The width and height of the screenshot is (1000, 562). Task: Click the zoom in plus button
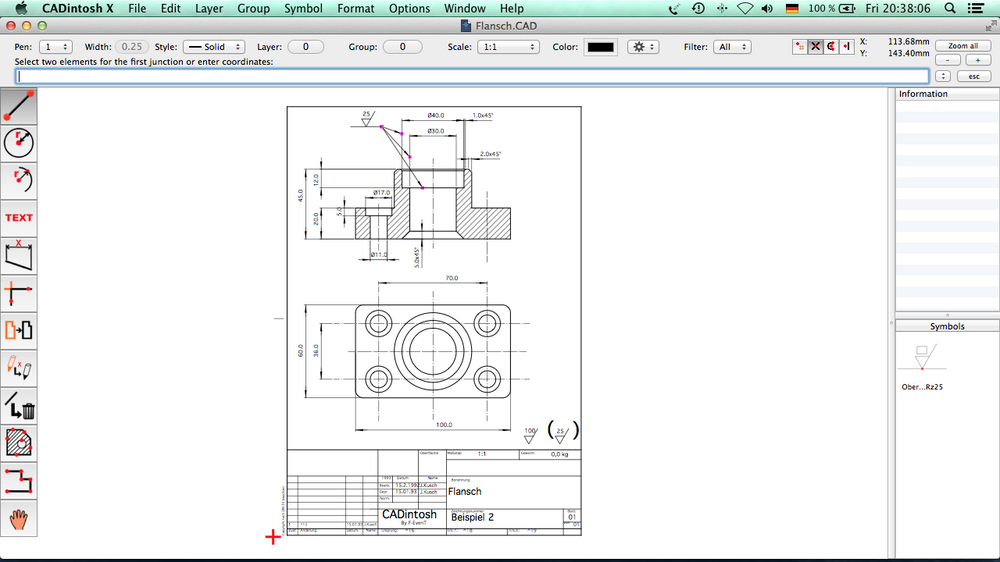978,60
